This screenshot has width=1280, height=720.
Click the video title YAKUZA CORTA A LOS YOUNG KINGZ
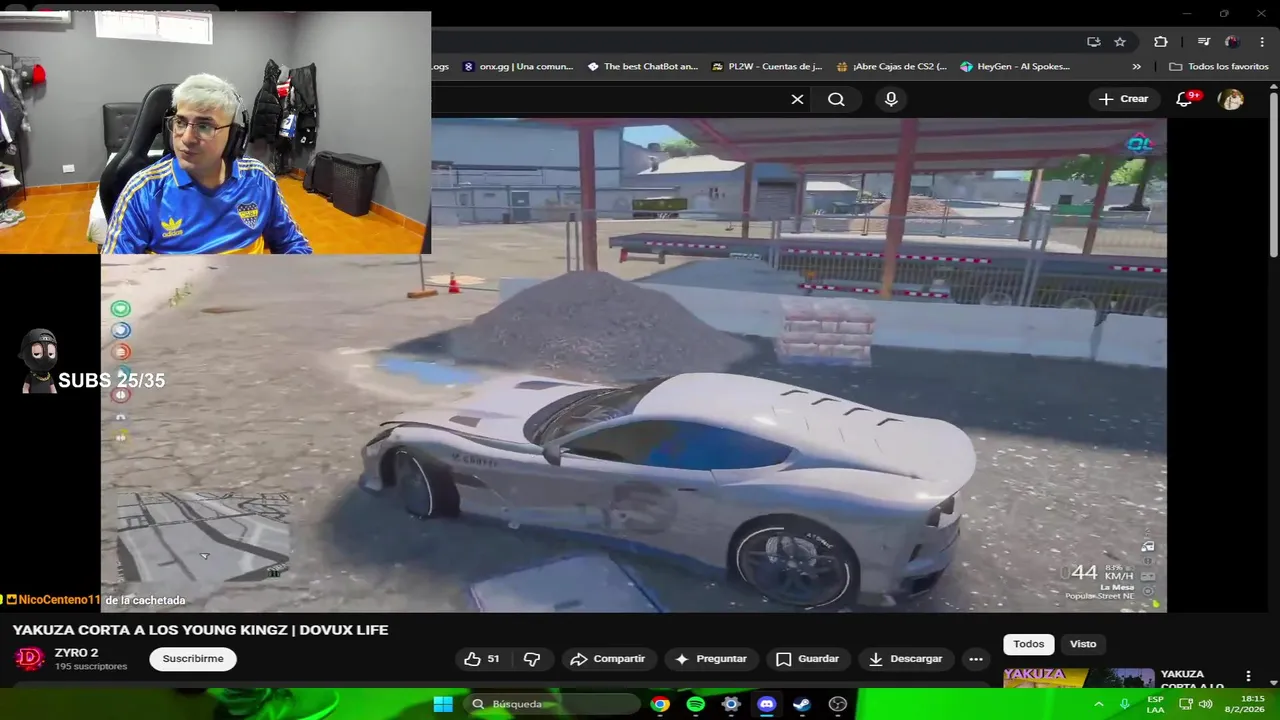200,630
